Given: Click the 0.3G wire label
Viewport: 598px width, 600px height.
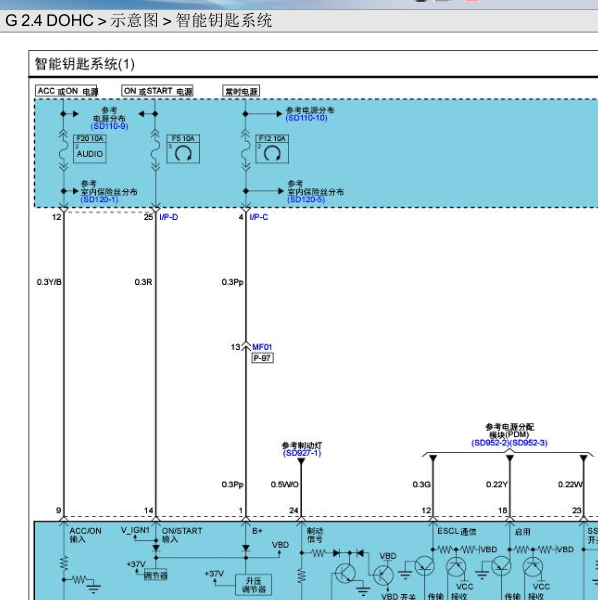Looking at the screenshot, I should [x=422, y=484].
